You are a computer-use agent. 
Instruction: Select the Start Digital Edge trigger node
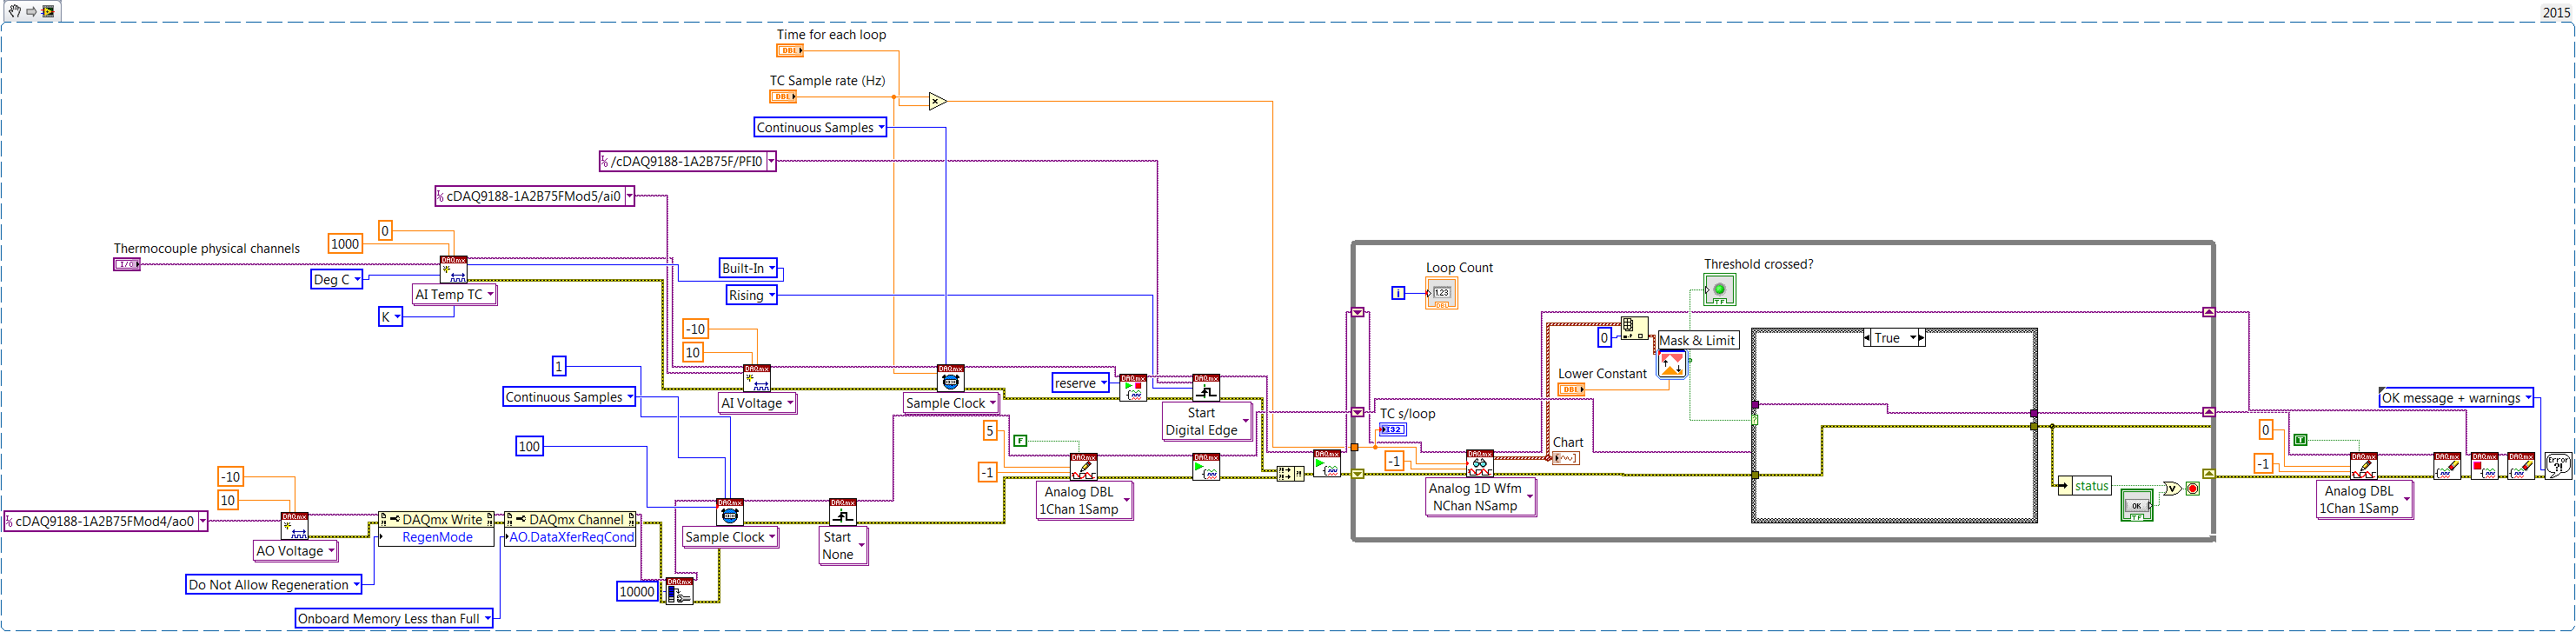pos(1206,388)
